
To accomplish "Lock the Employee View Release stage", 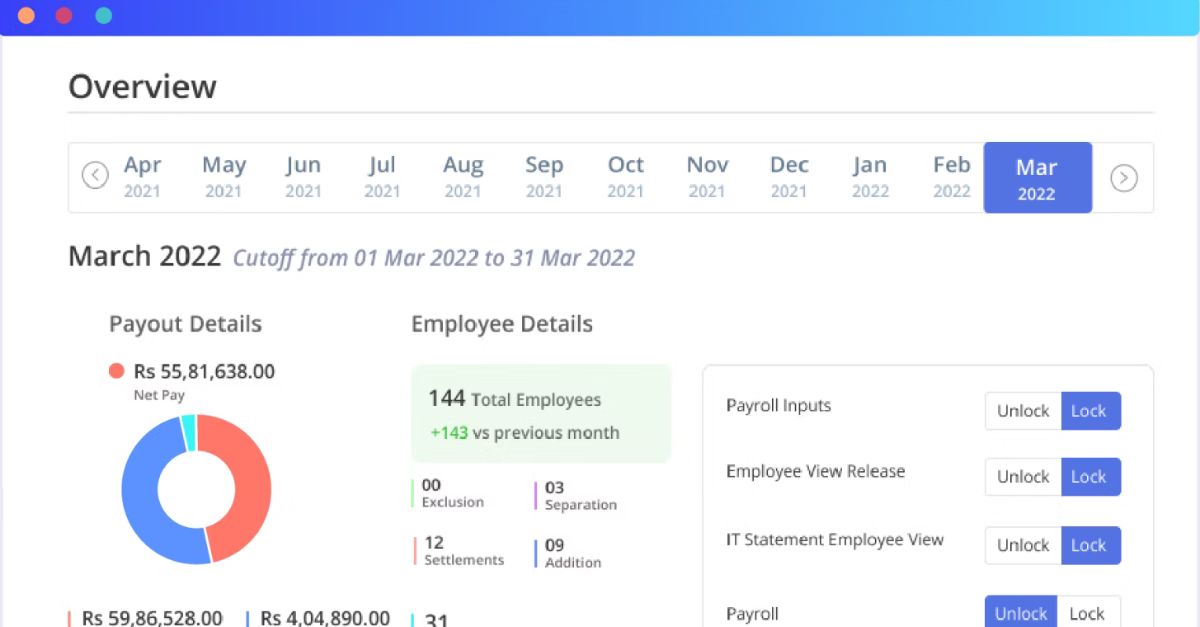I will 1090,477.
